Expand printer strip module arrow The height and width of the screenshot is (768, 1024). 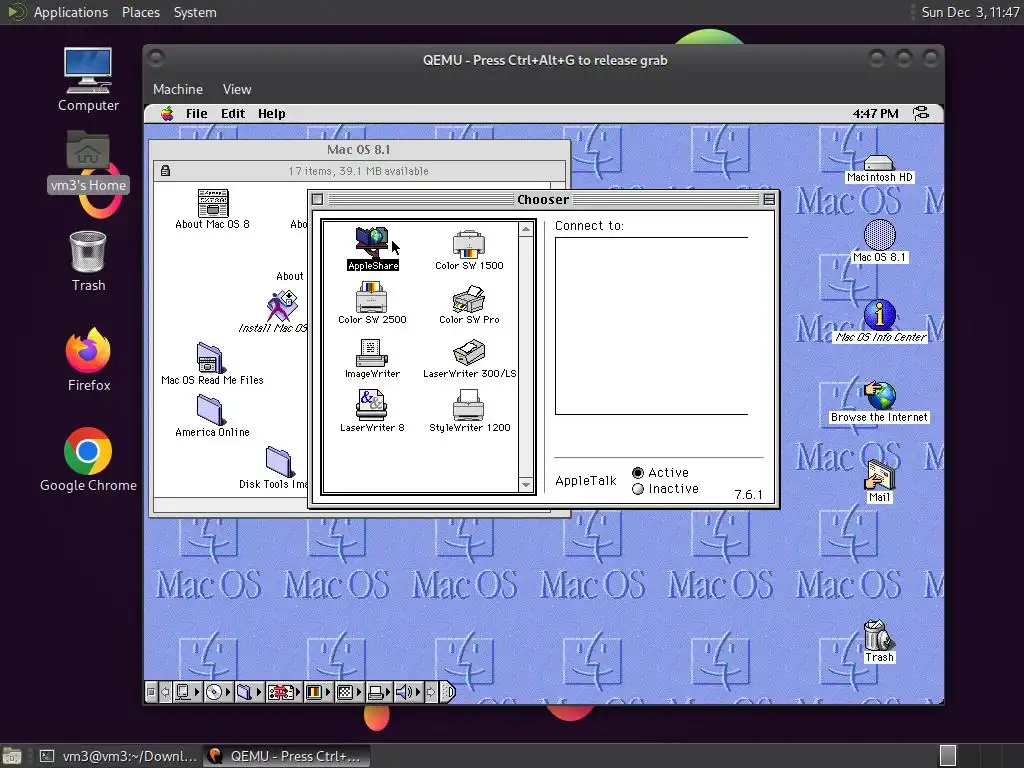pos(388,692)
